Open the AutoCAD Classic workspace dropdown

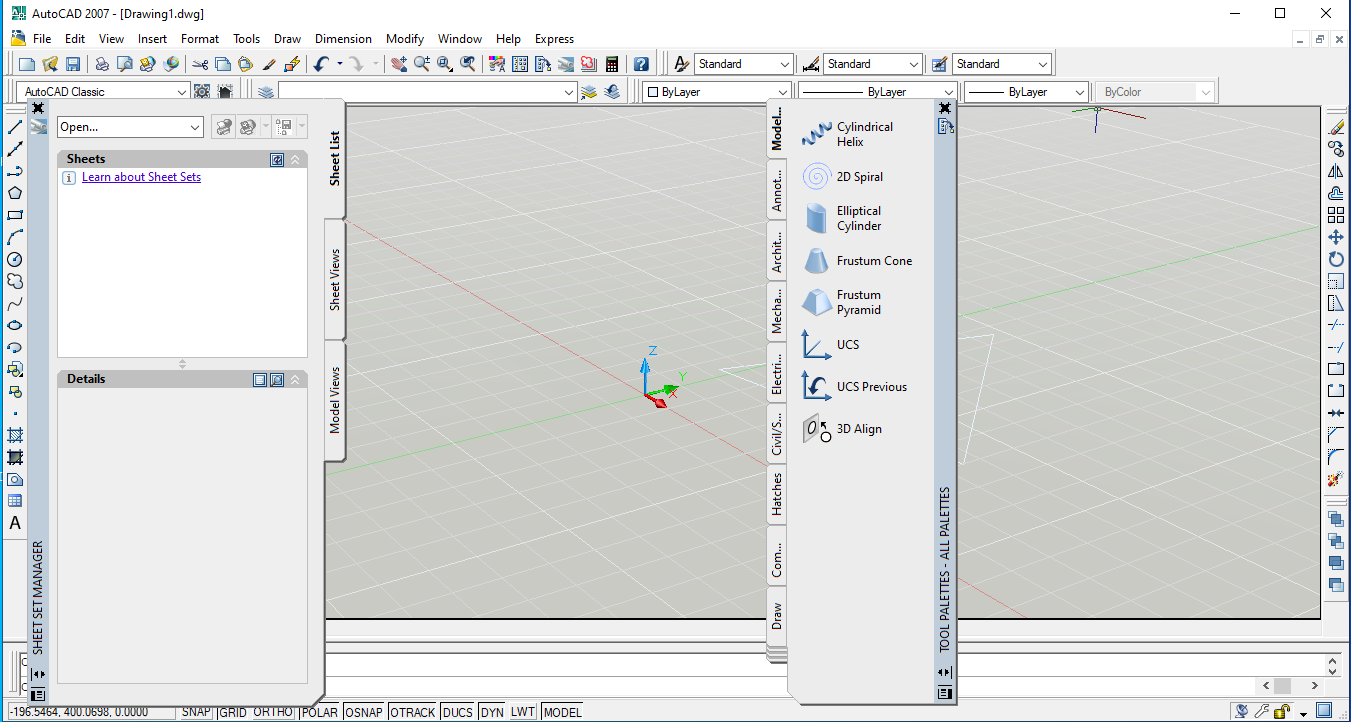coord(182,92)
